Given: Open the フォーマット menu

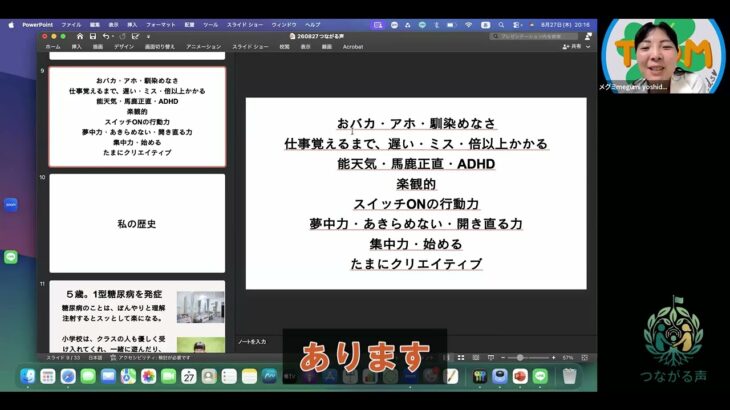Looking at the screenshot, I should click(161, 25).
